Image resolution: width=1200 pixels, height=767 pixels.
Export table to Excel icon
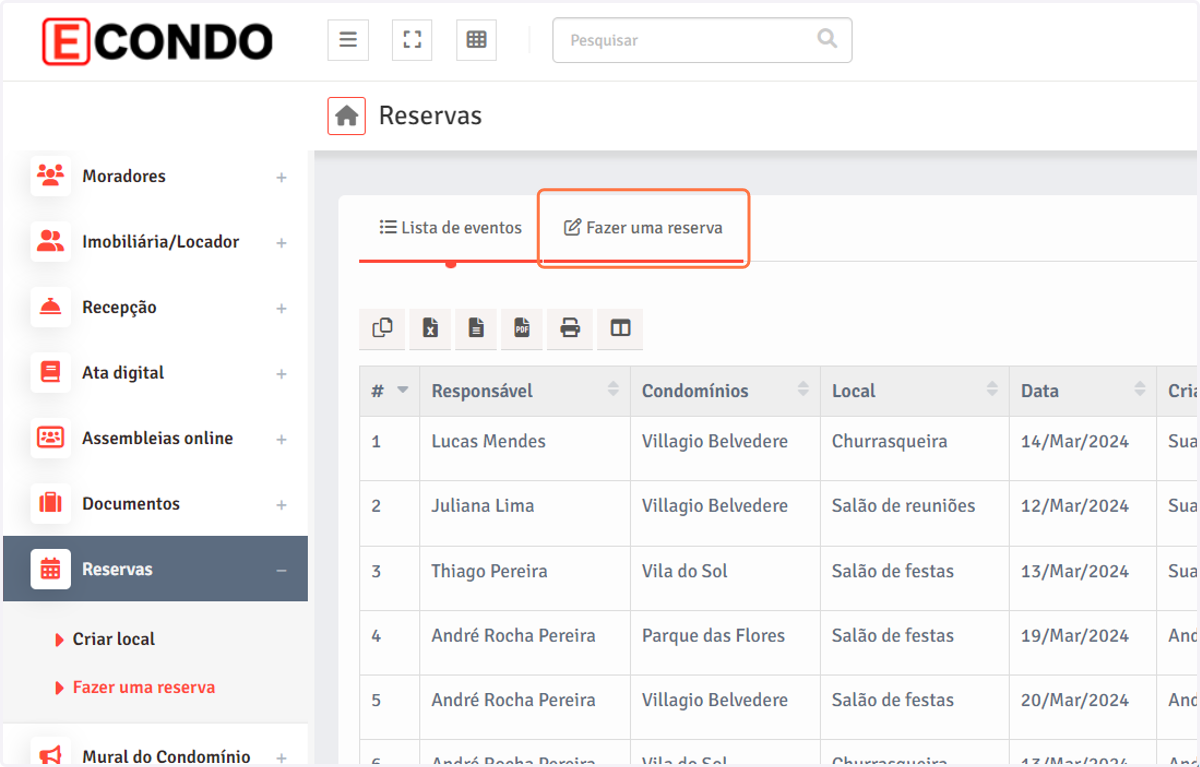point(430,328)
